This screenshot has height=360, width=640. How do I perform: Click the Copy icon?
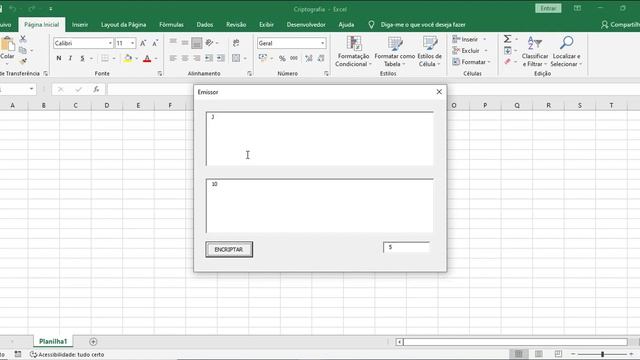click(23, 50)
